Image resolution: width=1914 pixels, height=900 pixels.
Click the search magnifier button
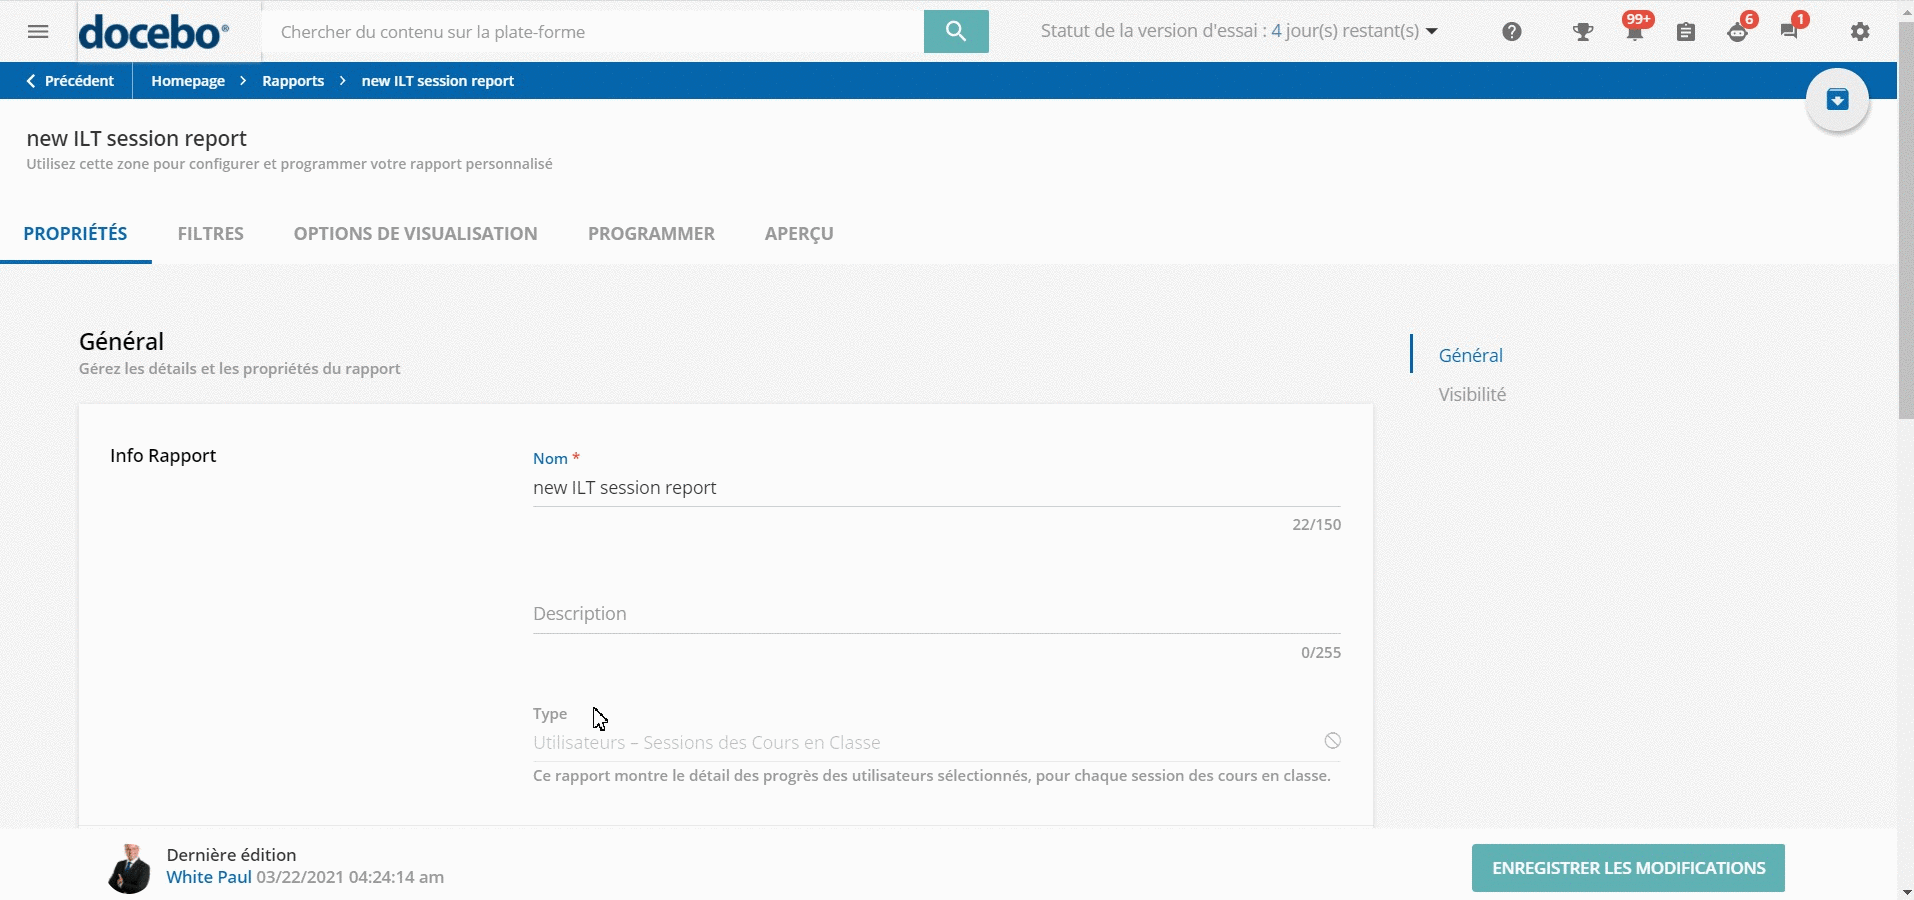pos(956,31)
